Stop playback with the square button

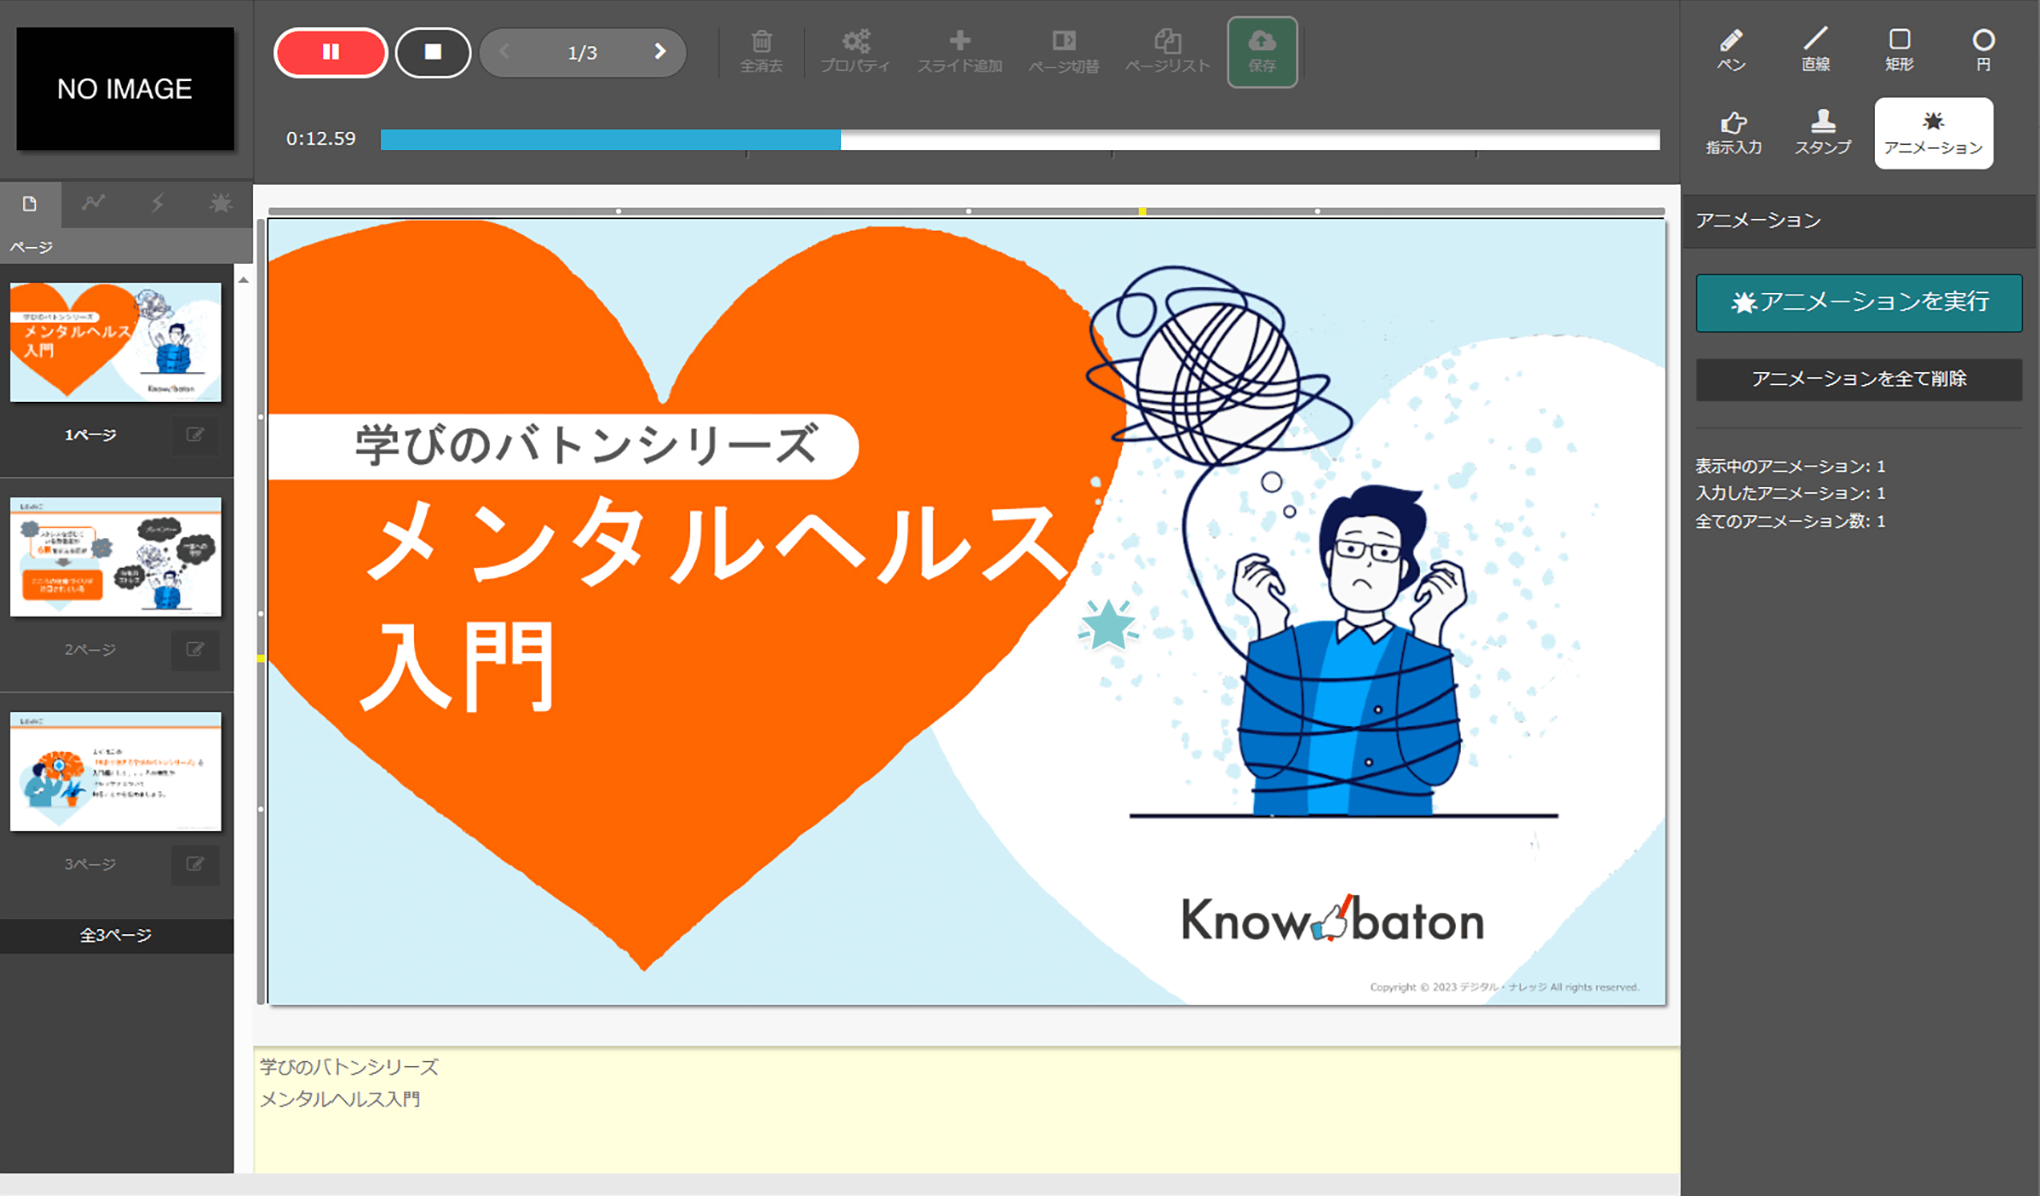pyautogui.click(x=433, y=52)
